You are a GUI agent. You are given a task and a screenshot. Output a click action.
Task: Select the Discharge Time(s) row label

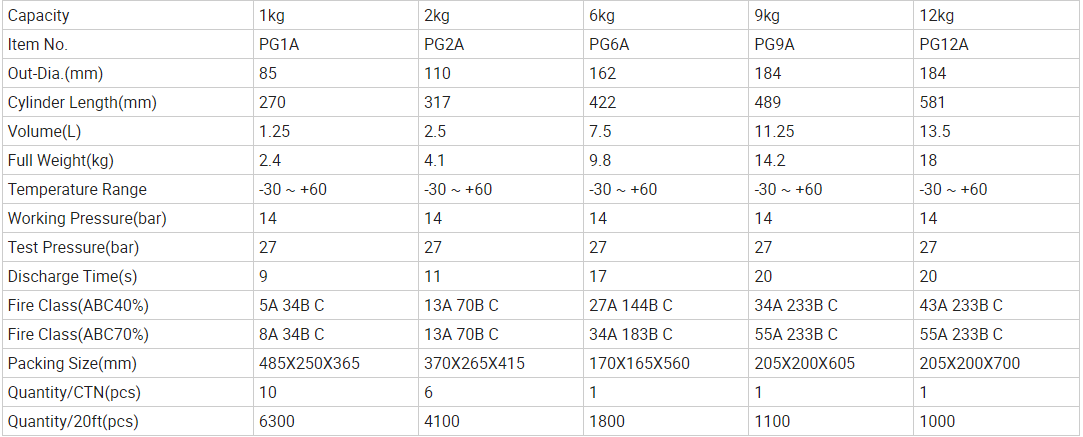click(72, 277)
